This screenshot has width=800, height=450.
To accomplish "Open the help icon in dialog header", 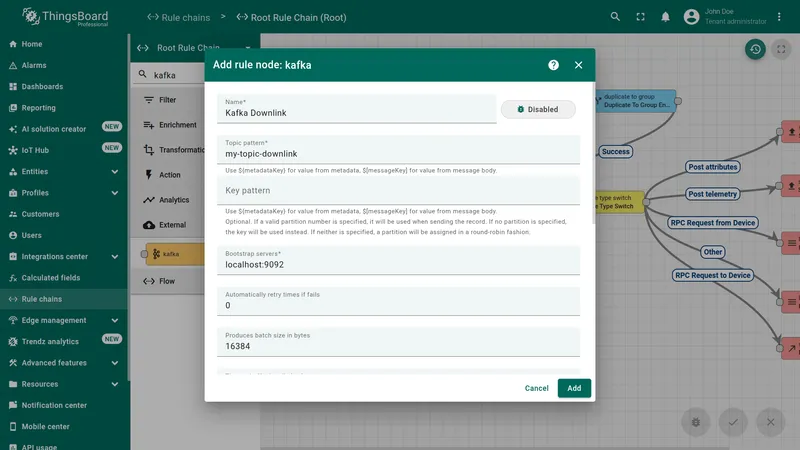I will (553, 65).
